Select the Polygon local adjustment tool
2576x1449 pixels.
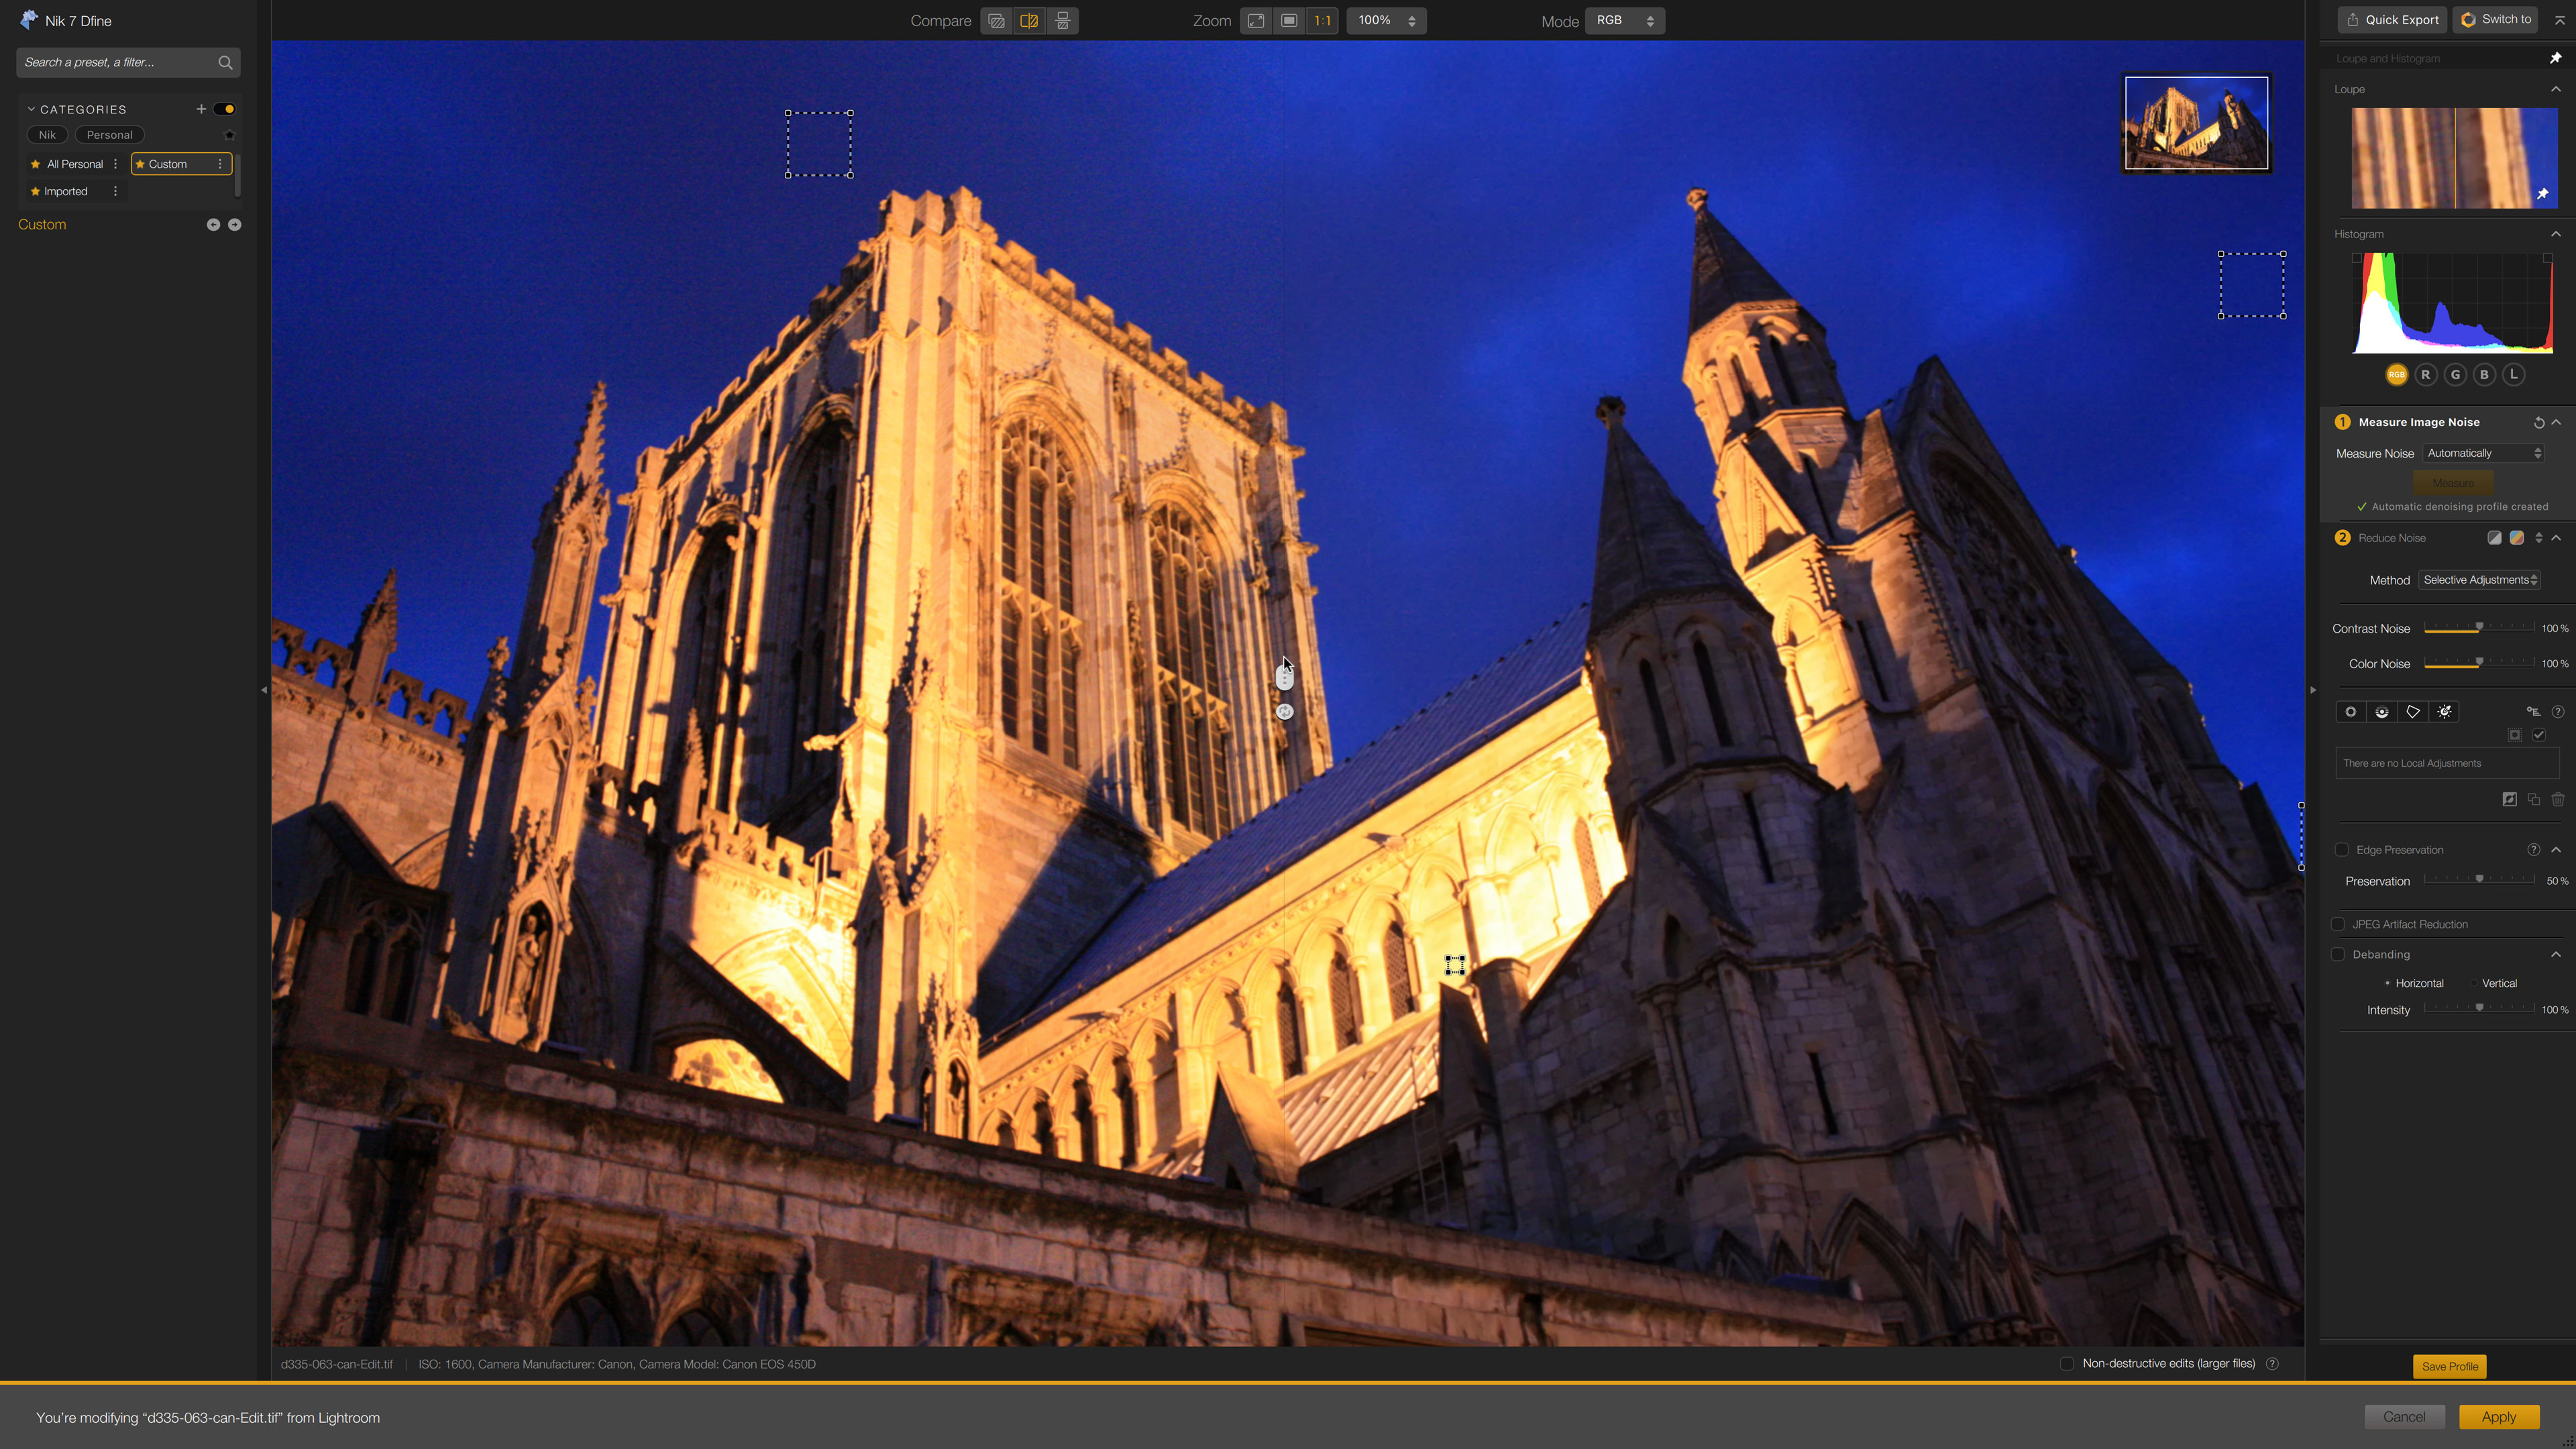[x=2413, y=712]
